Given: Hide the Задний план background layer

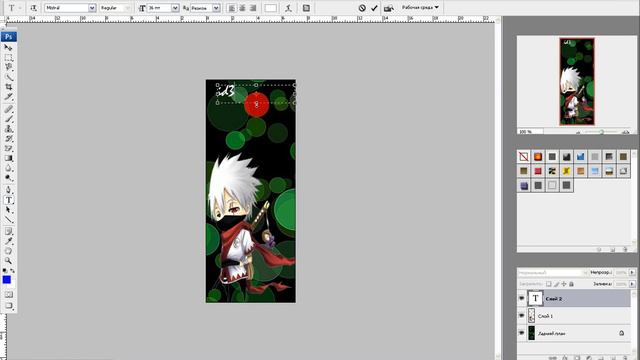Looking at the screenshot, I should coord(521,333).
